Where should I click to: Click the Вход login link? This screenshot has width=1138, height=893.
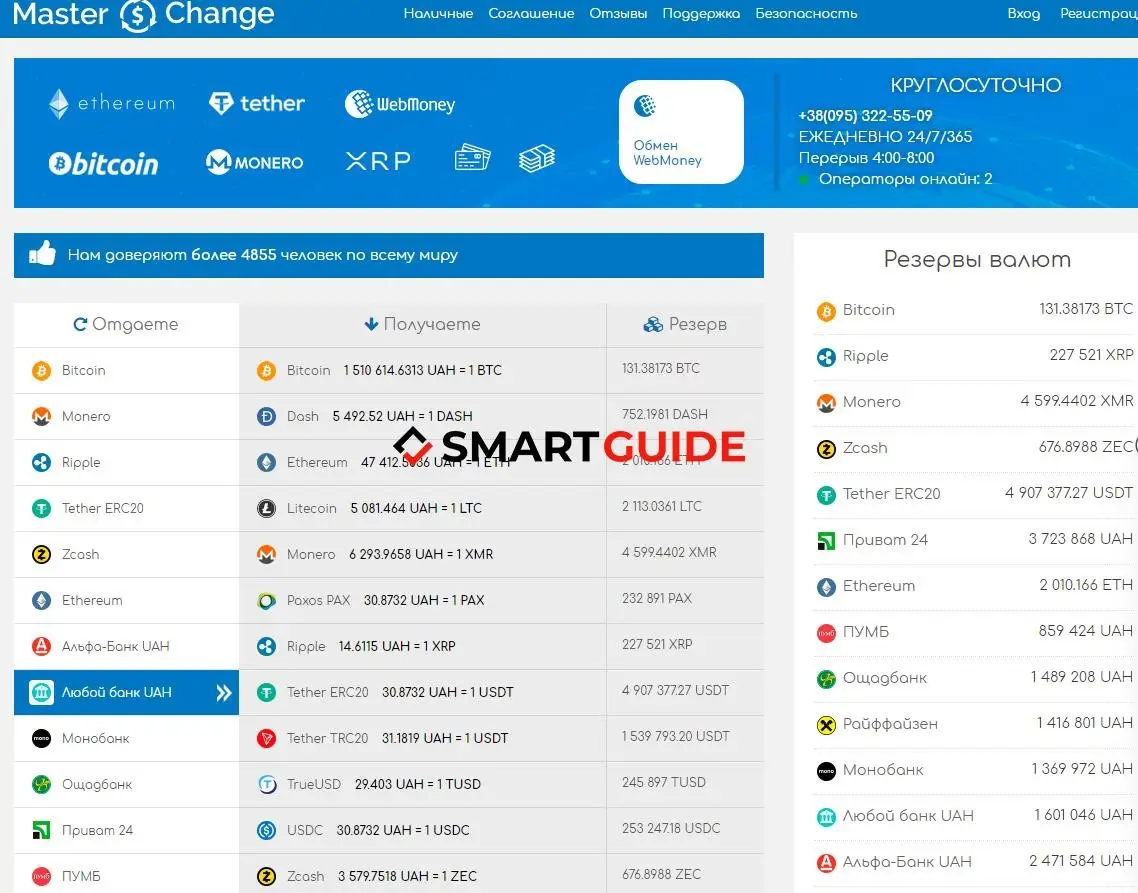(1023, 14)
